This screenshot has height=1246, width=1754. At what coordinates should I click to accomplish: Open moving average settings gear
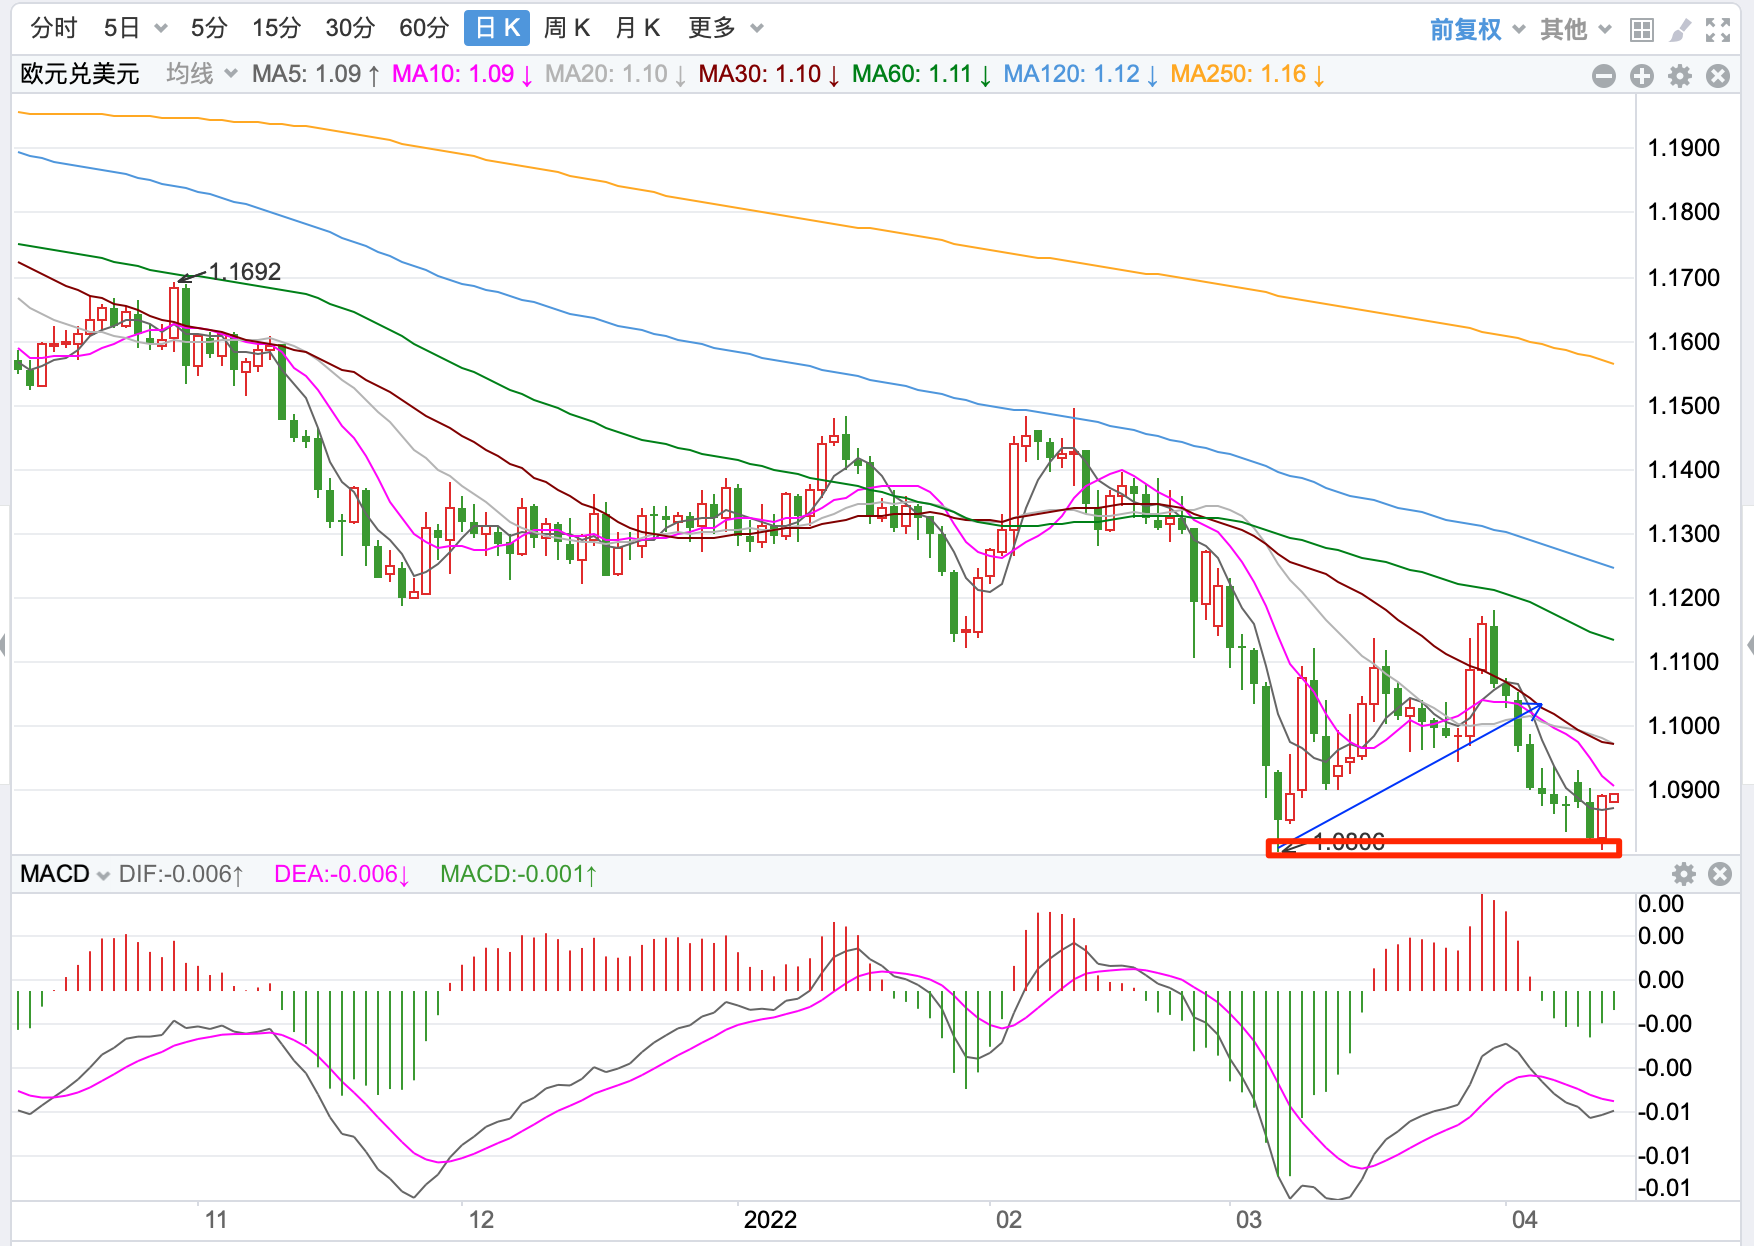[1680, 76]
